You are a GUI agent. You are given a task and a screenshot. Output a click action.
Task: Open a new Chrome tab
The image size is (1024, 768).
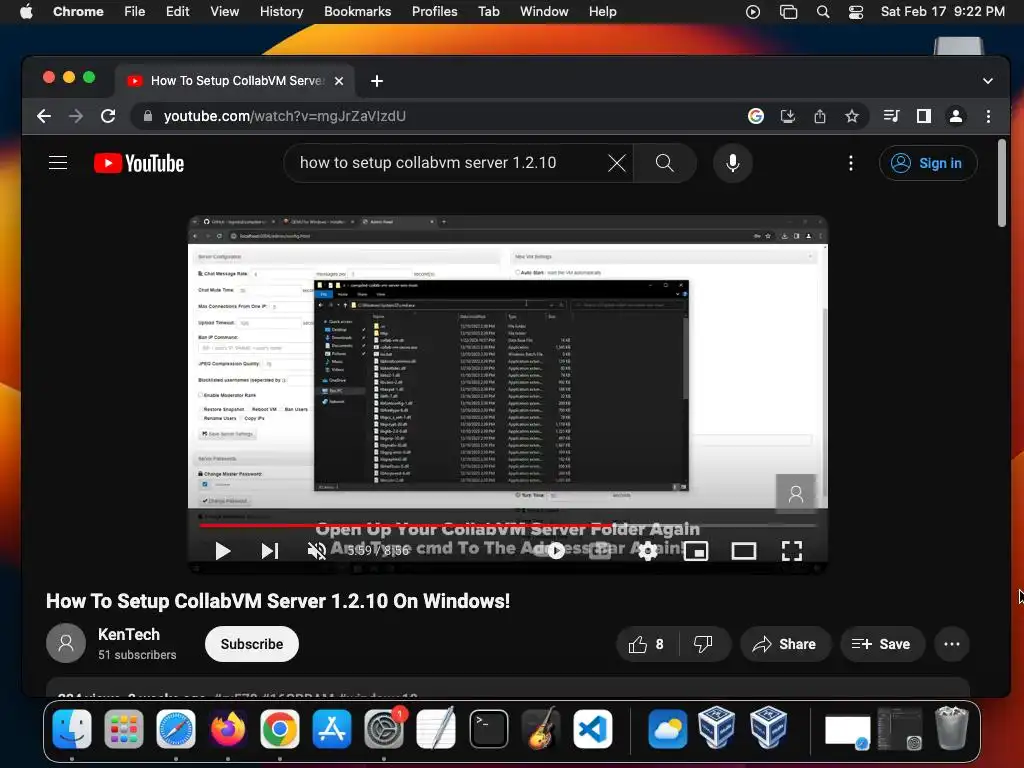pos(377,81)
